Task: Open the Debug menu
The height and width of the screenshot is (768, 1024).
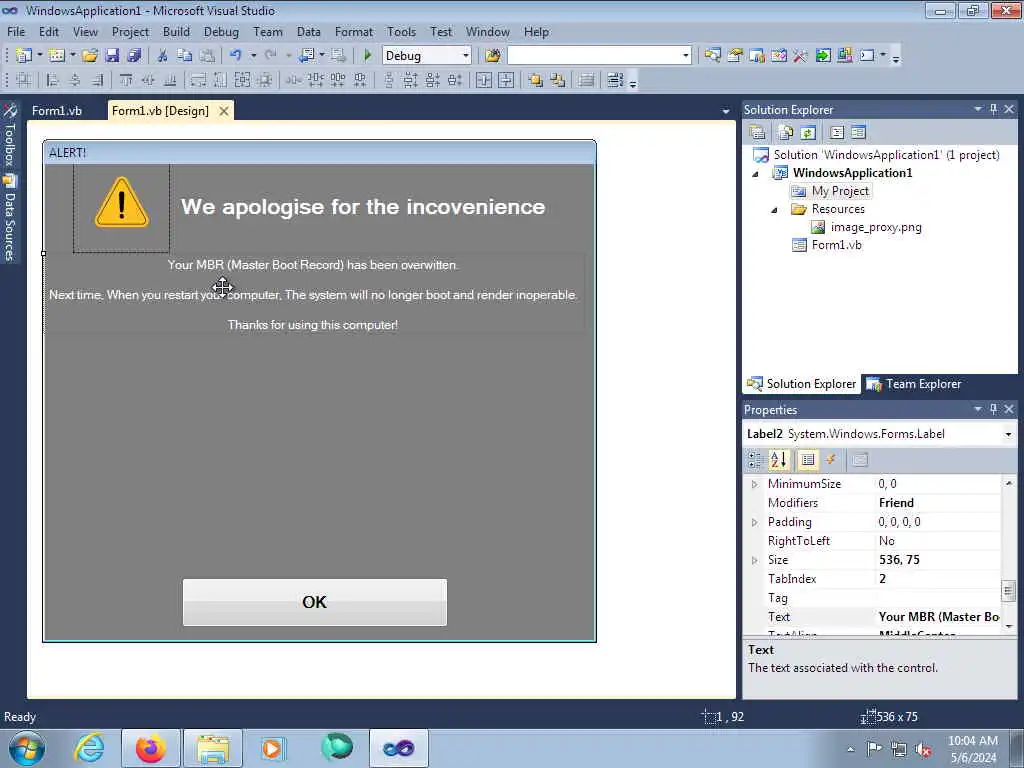Action: (x=221, y=31)
